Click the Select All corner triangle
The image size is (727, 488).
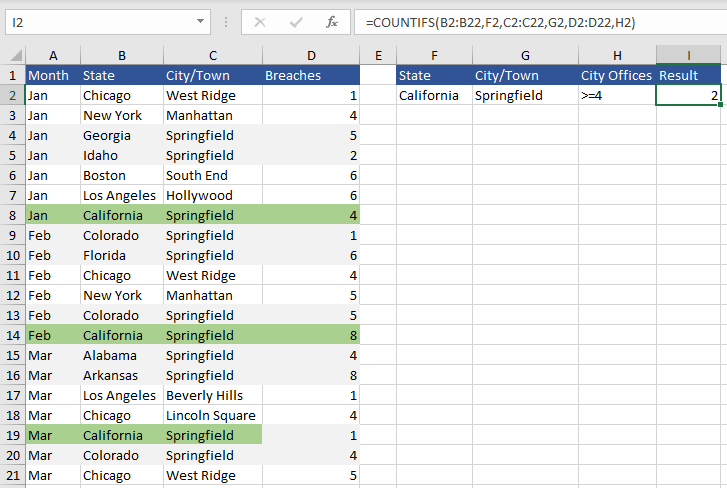point(15,56)
